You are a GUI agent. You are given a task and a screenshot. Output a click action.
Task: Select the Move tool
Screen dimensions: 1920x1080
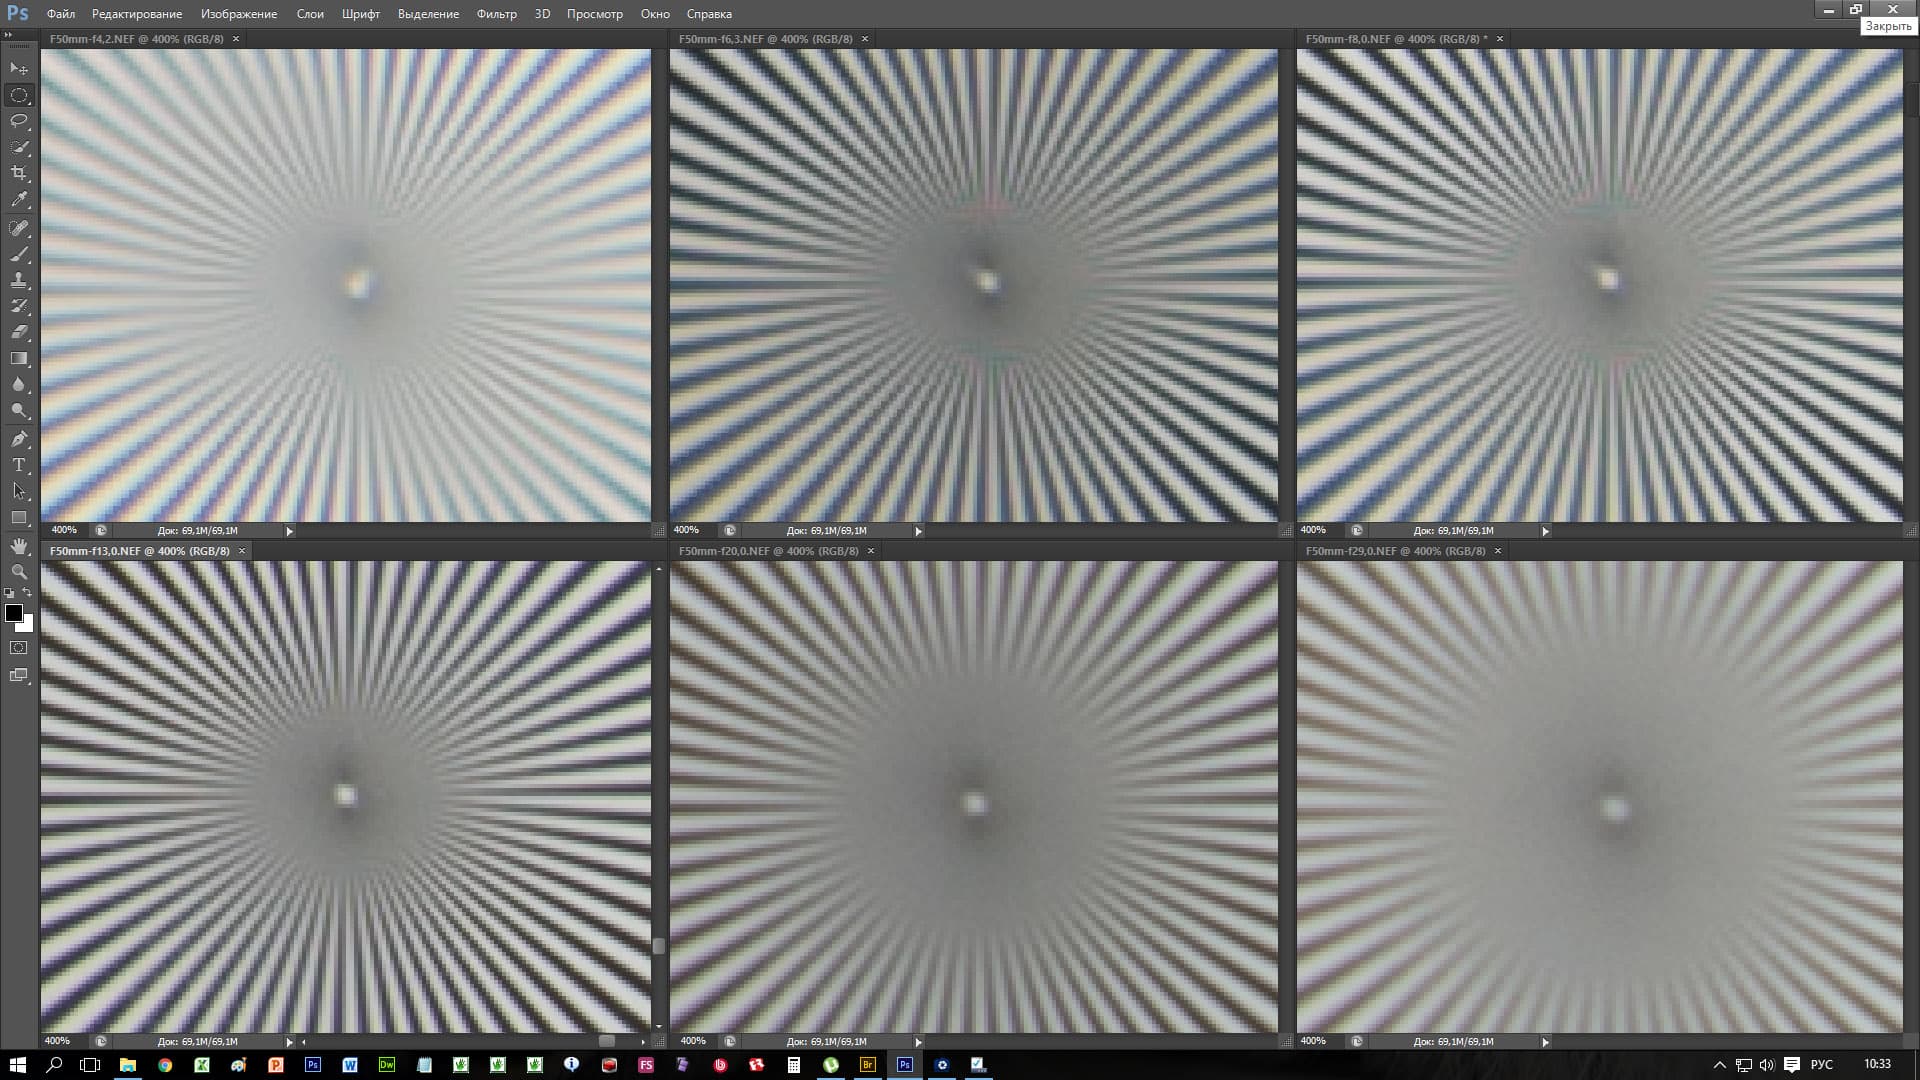click(19, 68)
